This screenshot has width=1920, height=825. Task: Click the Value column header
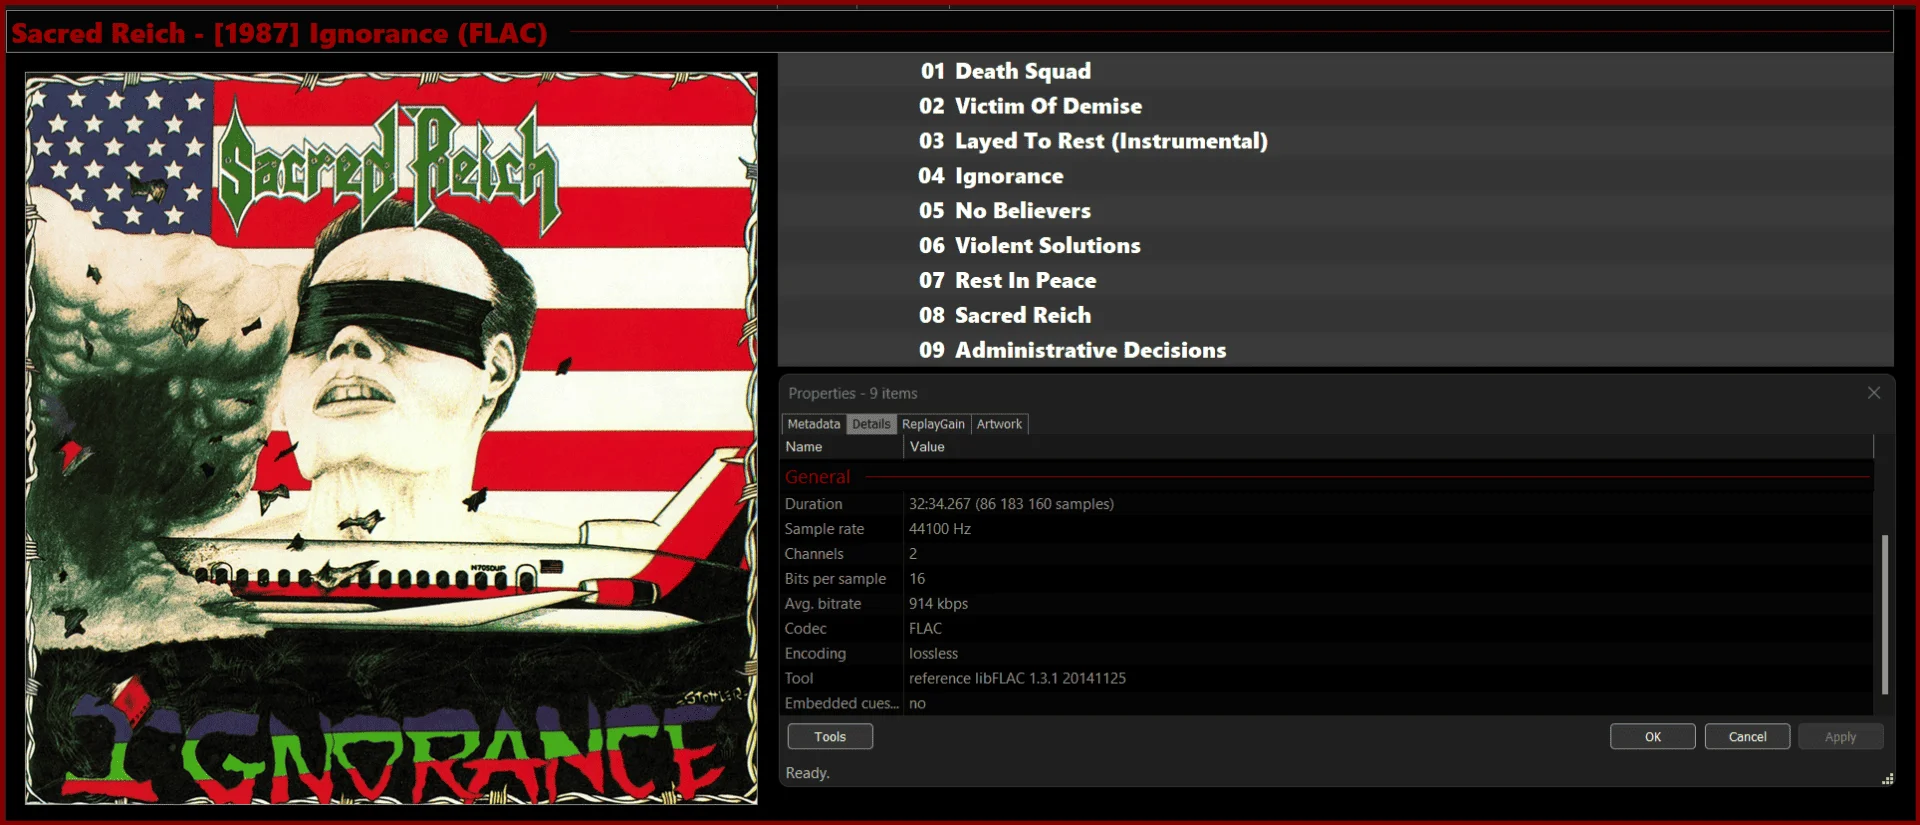click(x=1388, y=447)
